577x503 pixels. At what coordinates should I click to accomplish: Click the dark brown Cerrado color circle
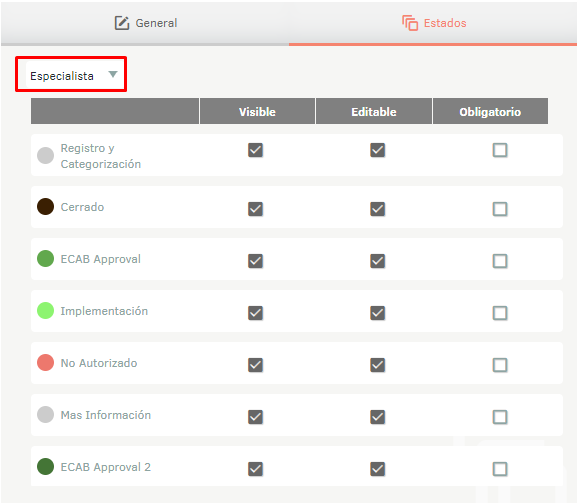pos(46,206)
